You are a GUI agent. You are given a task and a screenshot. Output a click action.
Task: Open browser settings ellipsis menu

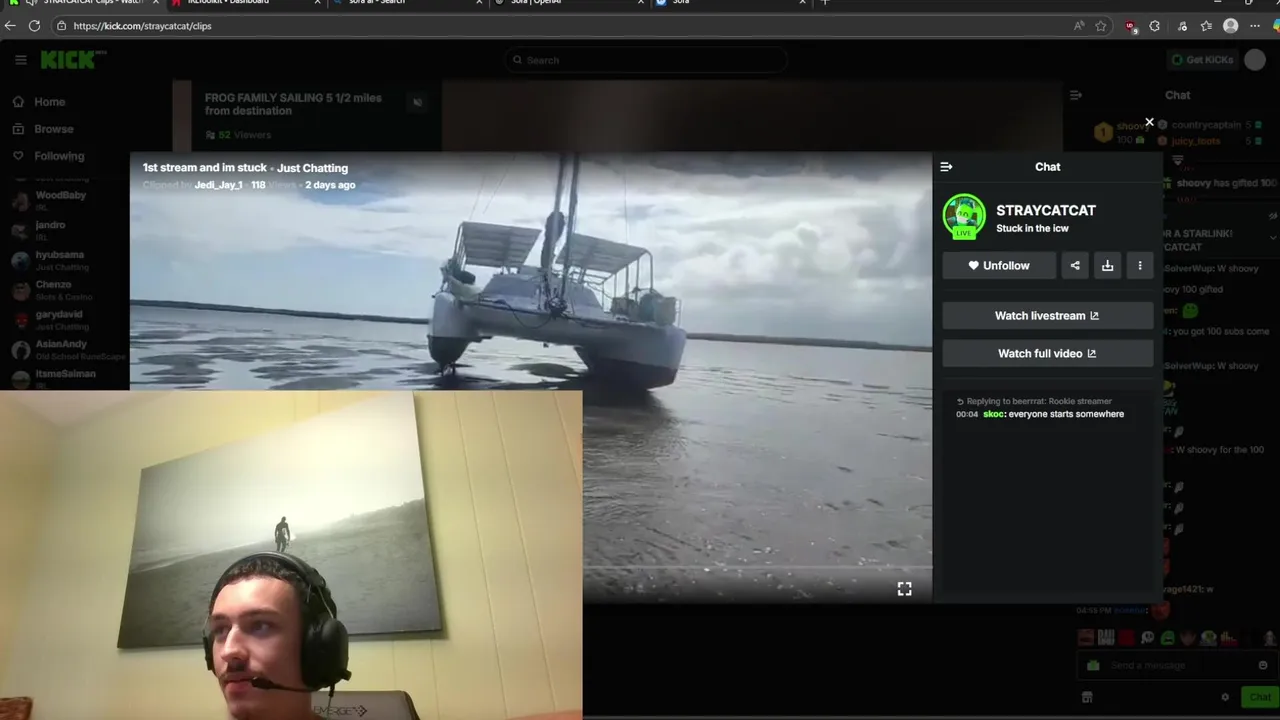[1255, 26]
